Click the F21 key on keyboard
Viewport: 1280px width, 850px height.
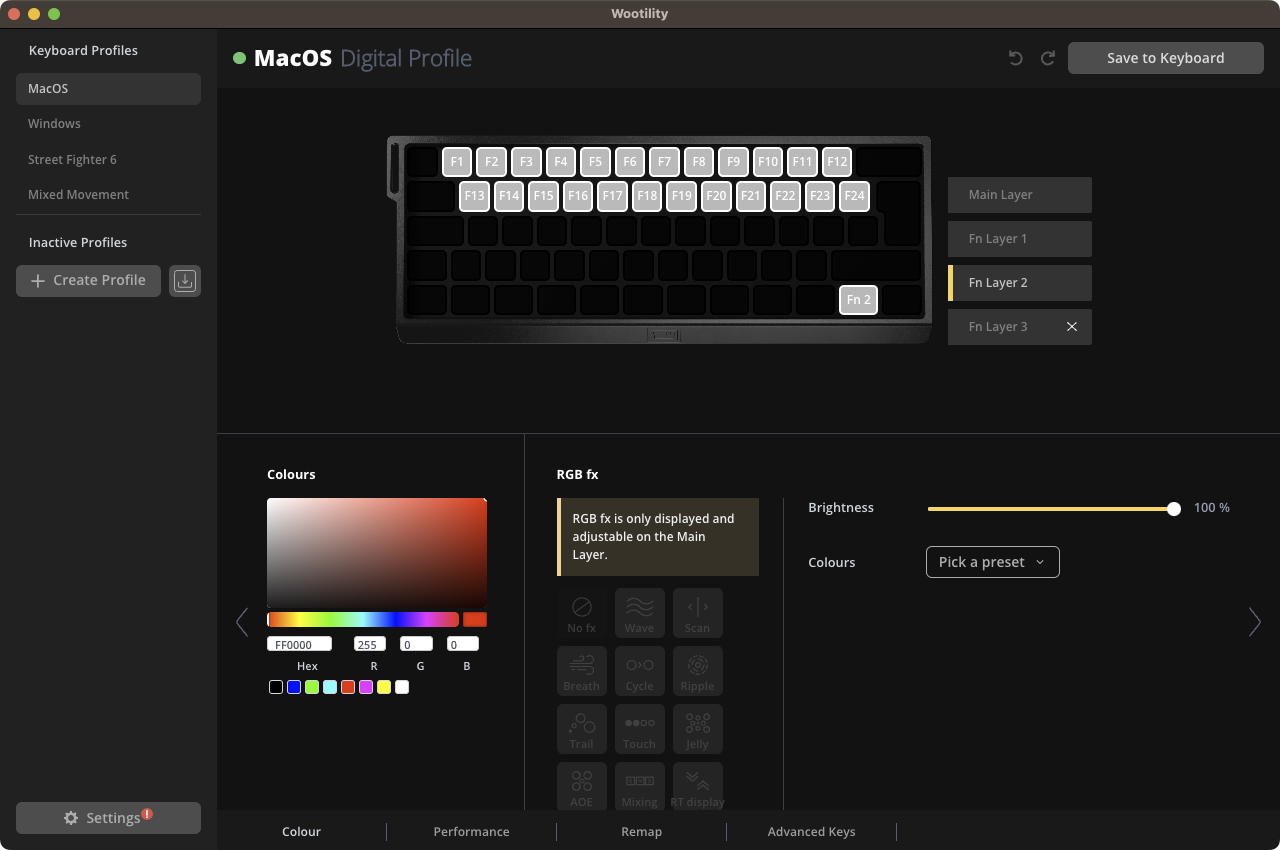point(751,196)
